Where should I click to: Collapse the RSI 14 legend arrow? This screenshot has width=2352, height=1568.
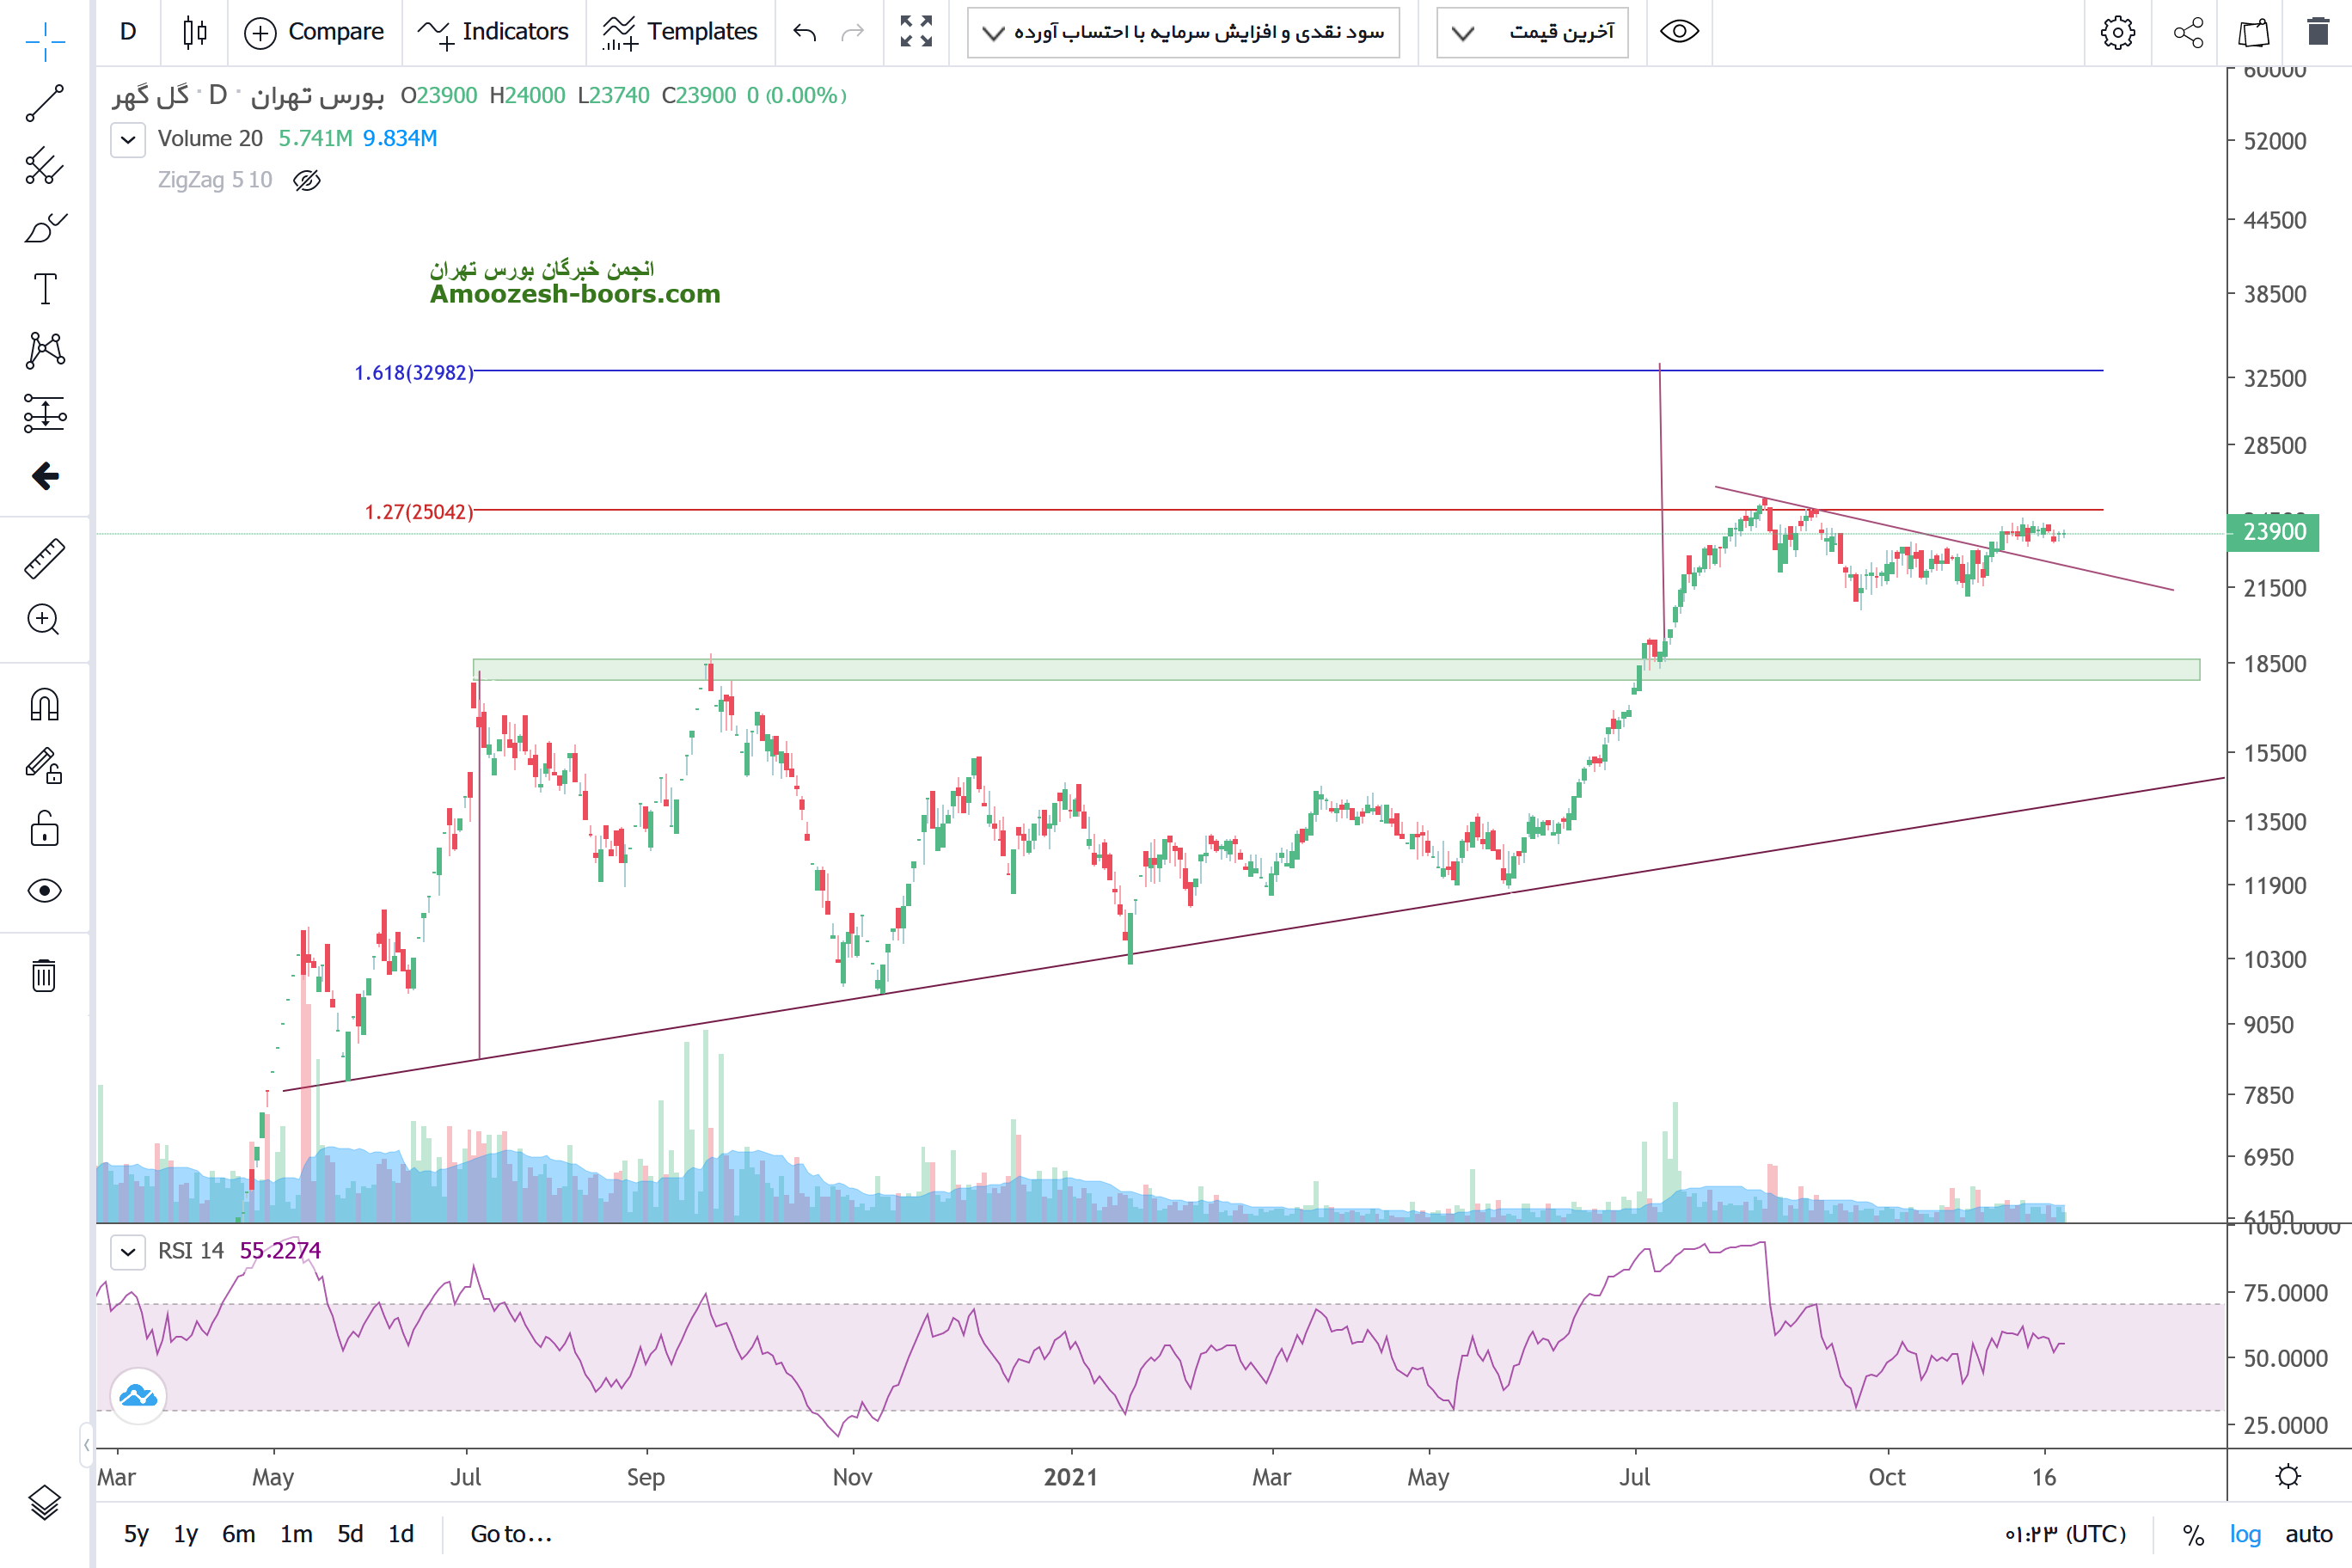[128, 1251]
